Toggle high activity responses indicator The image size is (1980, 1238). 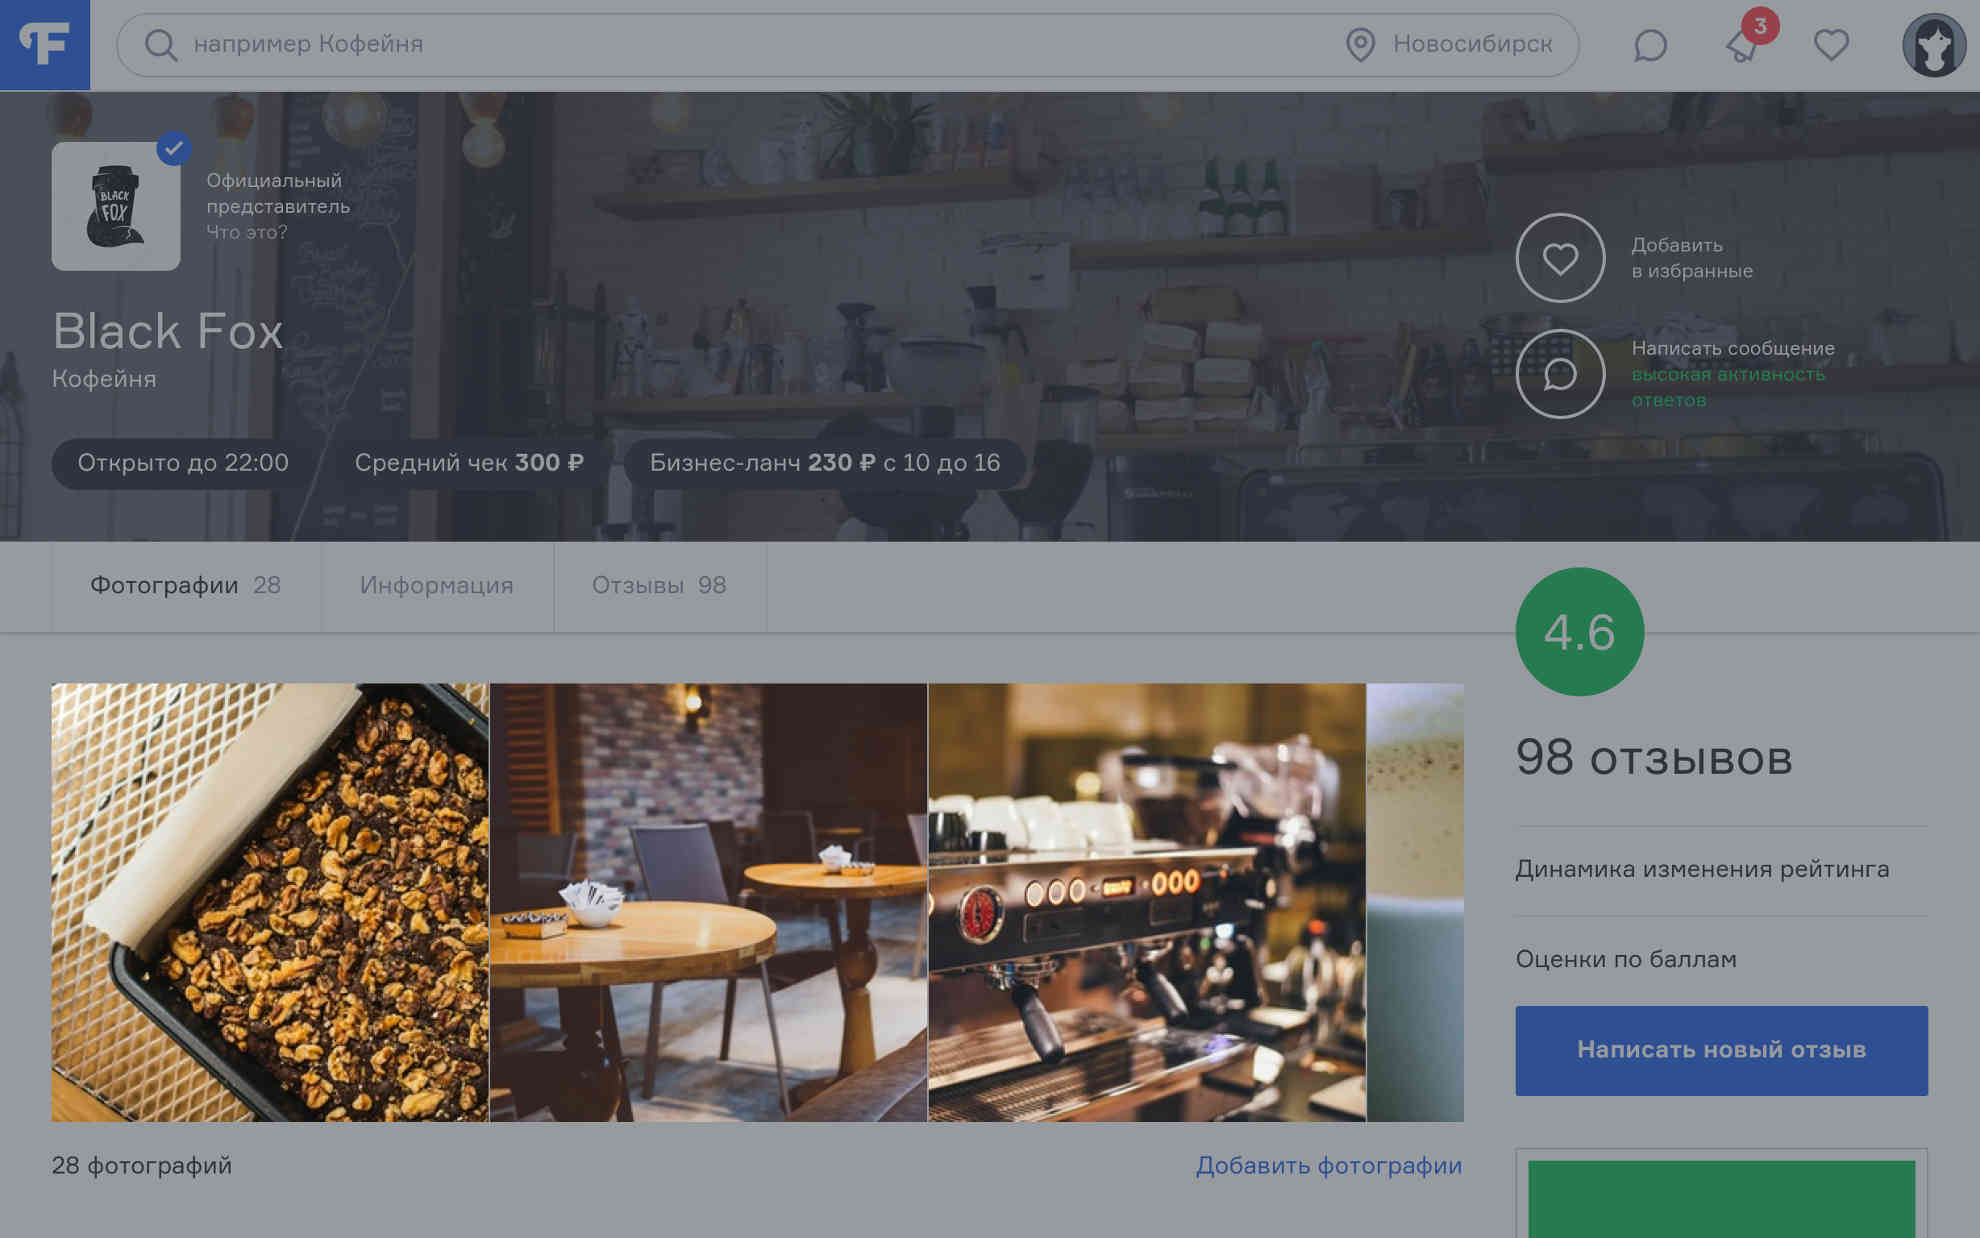pyautogui.click(x=1731, y=385)
